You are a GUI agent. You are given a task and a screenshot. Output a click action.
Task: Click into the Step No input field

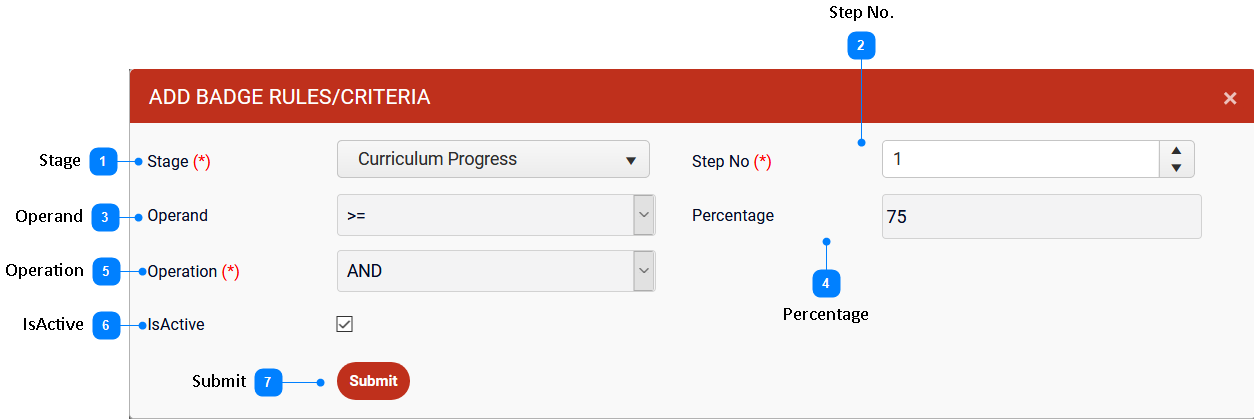point(1021,159)
